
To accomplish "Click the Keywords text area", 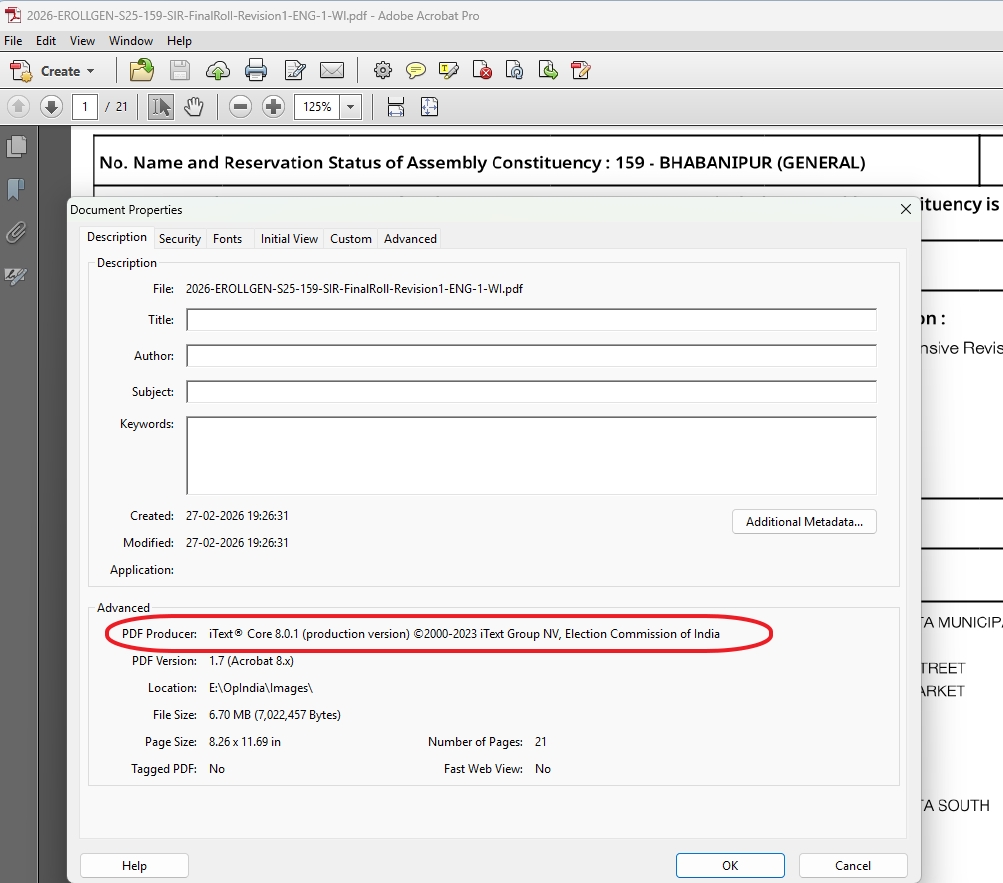I will pos(531,455).
